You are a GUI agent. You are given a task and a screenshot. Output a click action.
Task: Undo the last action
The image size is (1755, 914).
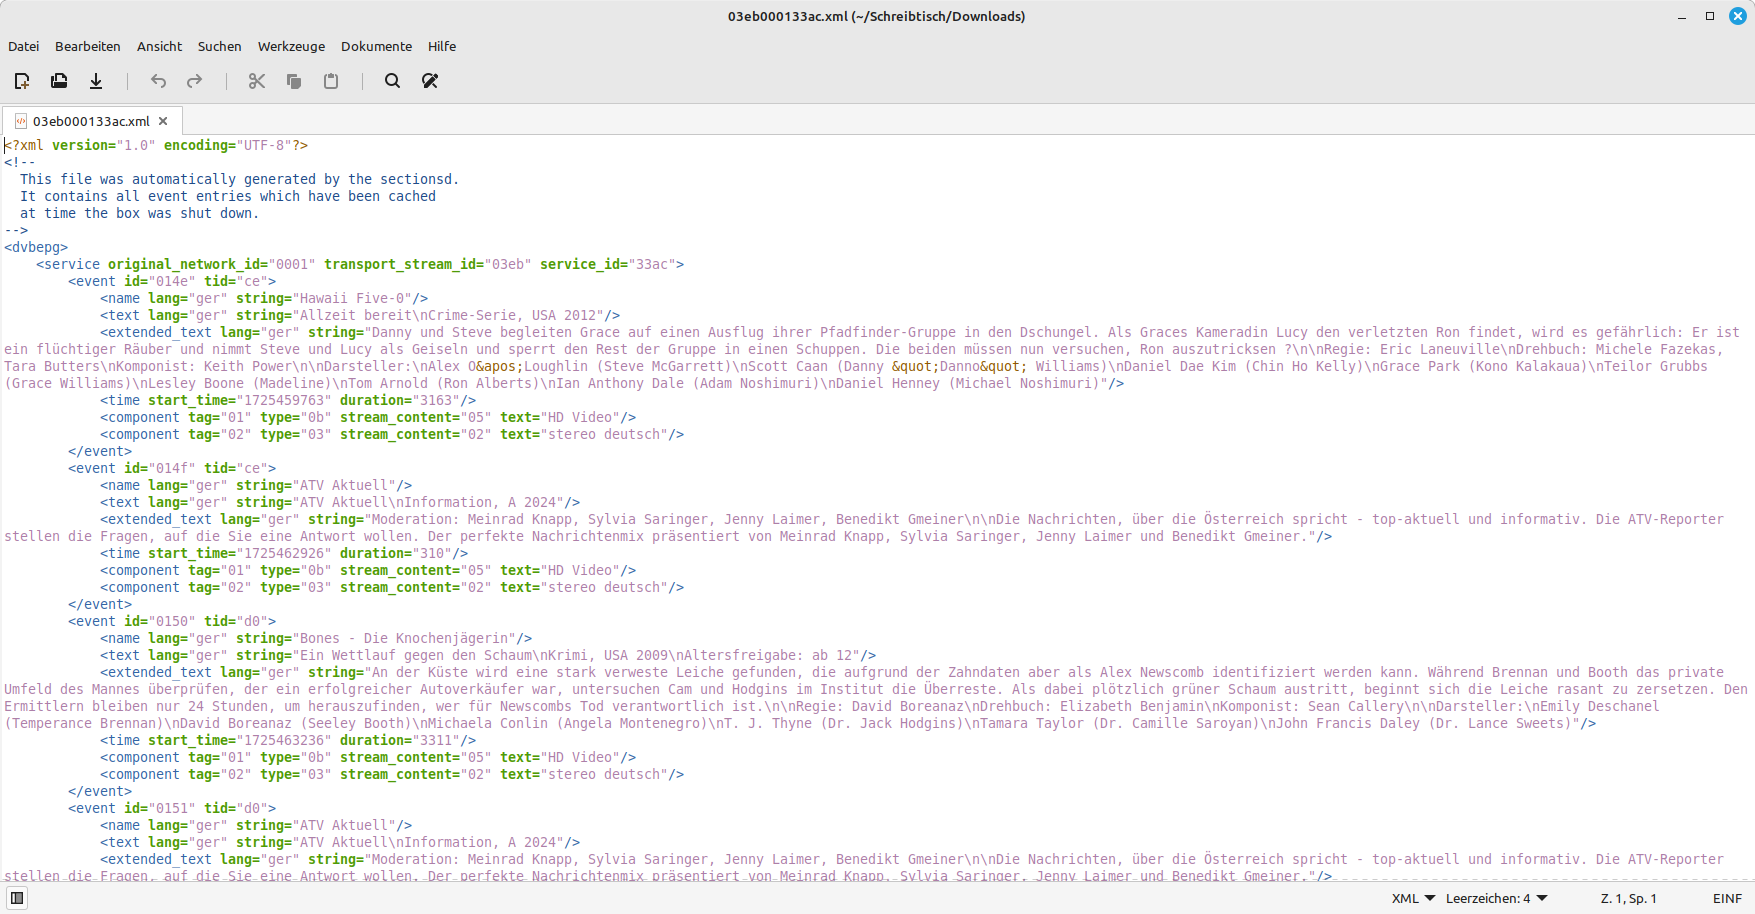(x=158, y=81)
